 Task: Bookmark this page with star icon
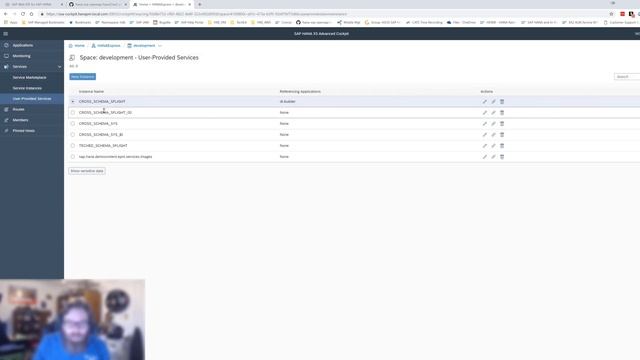pyautogui.click(x=611, y=14)
